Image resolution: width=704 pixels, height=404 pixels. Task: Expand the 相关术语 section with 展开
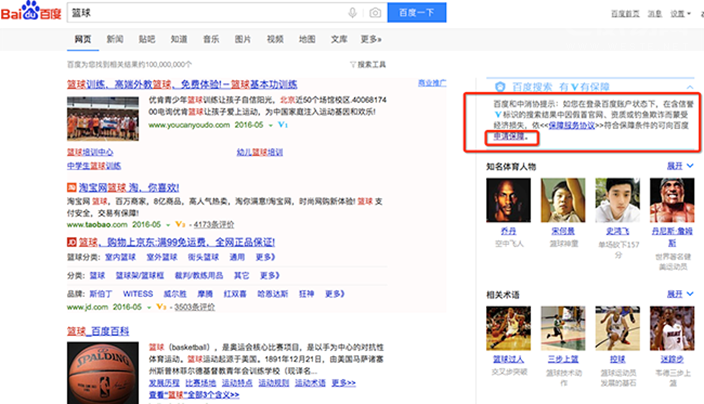point(678,296)
